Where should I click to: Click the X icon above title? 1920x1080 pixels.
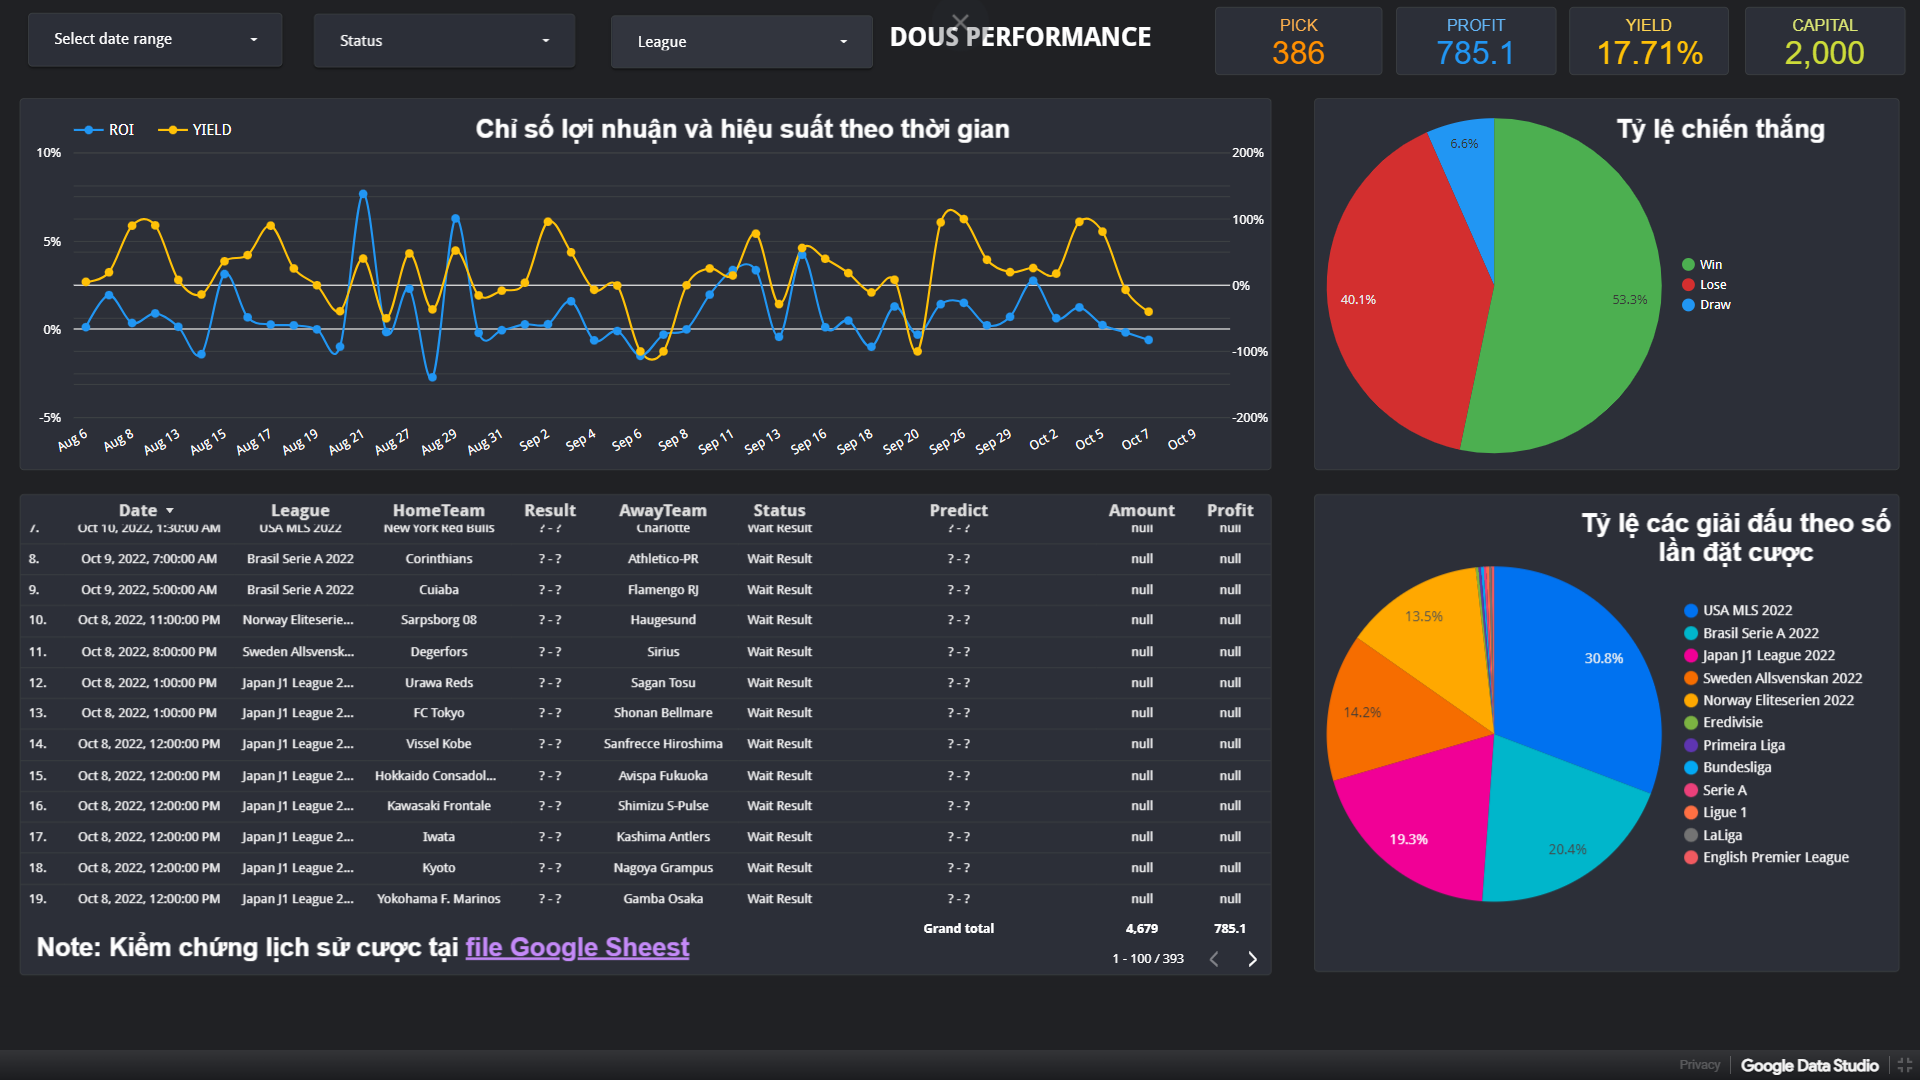[x=960, y=21]
